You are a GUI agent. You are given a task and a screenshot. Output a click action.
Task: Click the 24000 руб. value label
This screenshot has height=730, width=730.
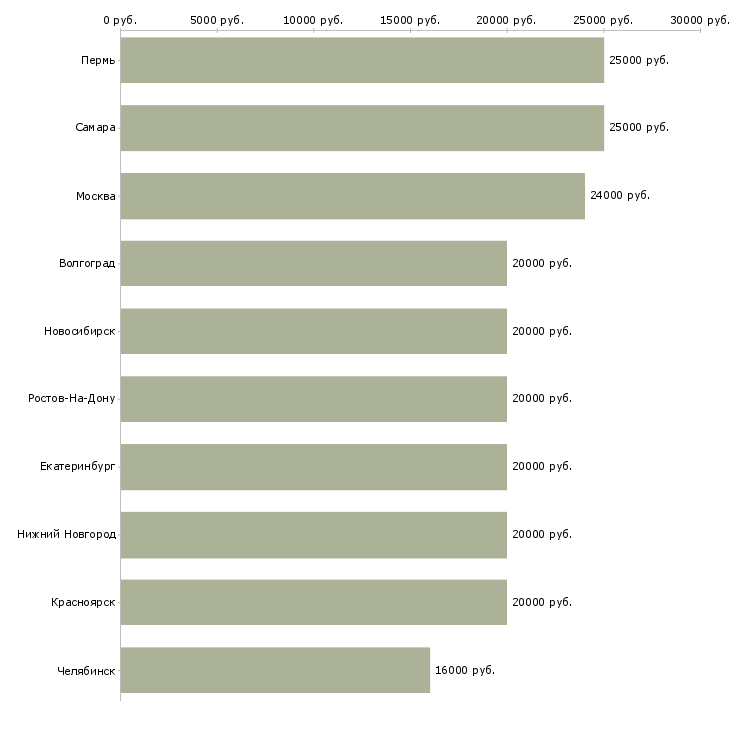pos(620,196)
